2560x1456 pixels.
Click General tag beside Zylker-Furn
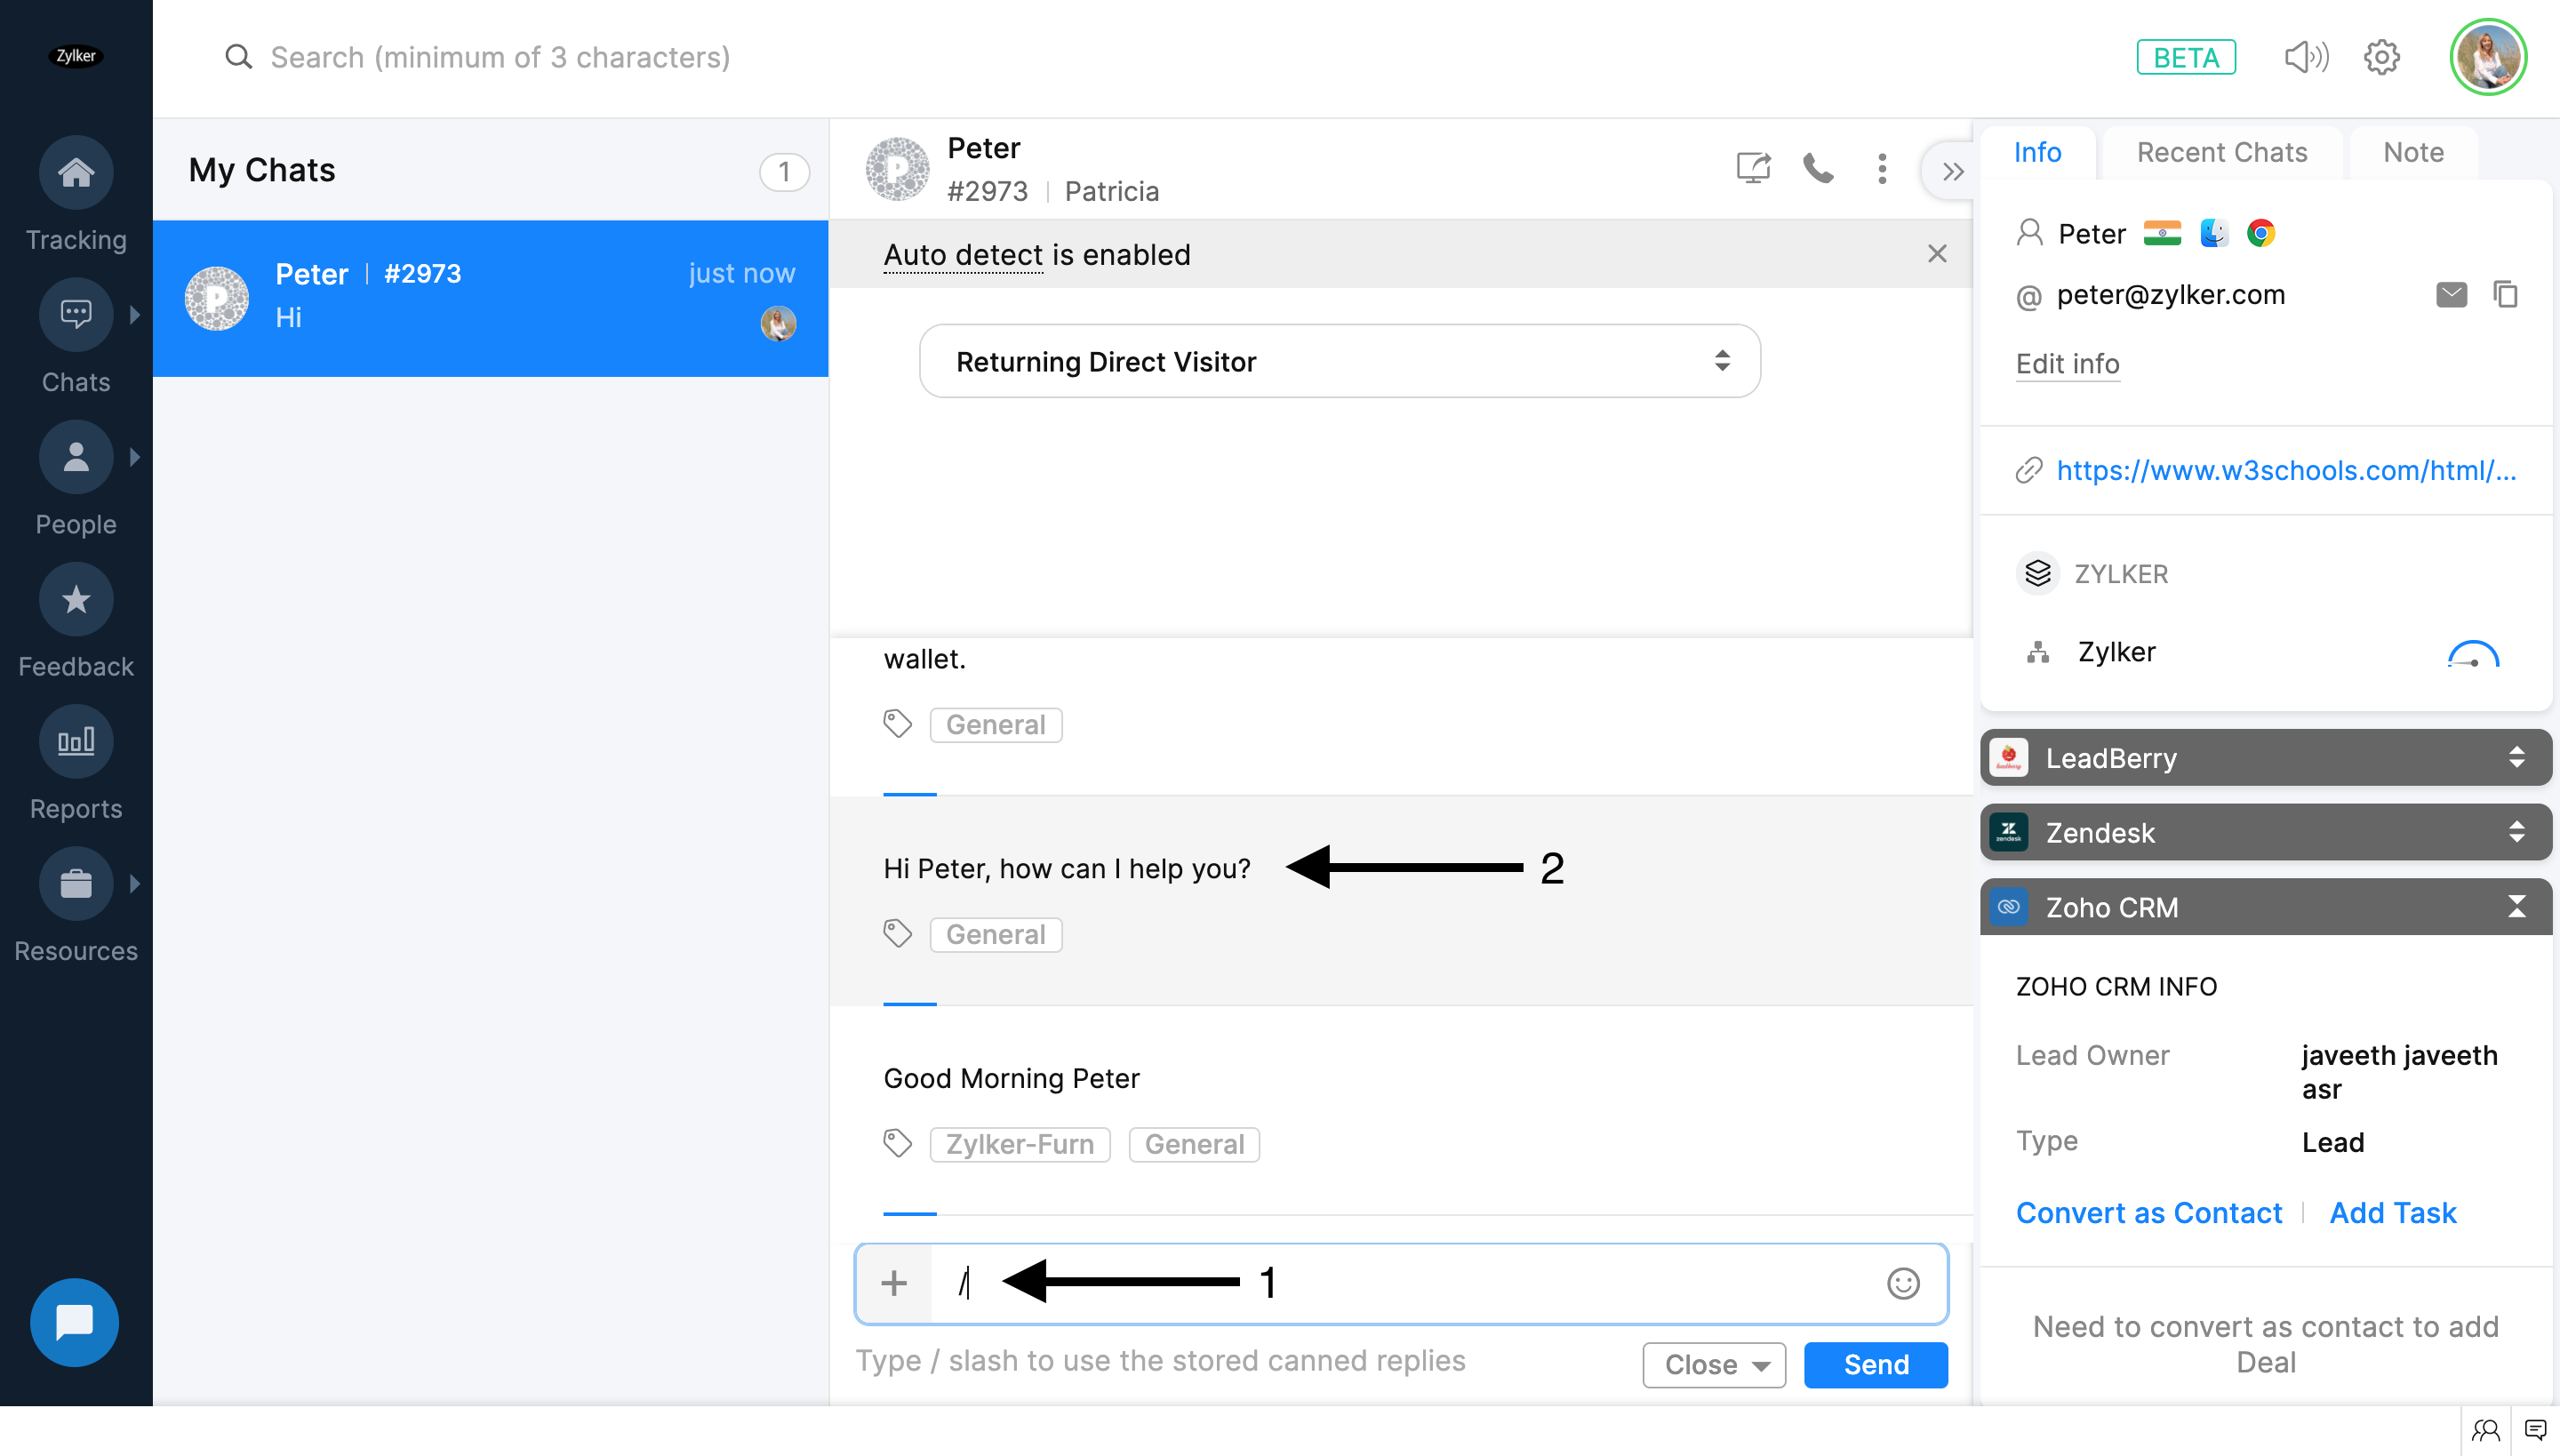click(1194, 1144)
